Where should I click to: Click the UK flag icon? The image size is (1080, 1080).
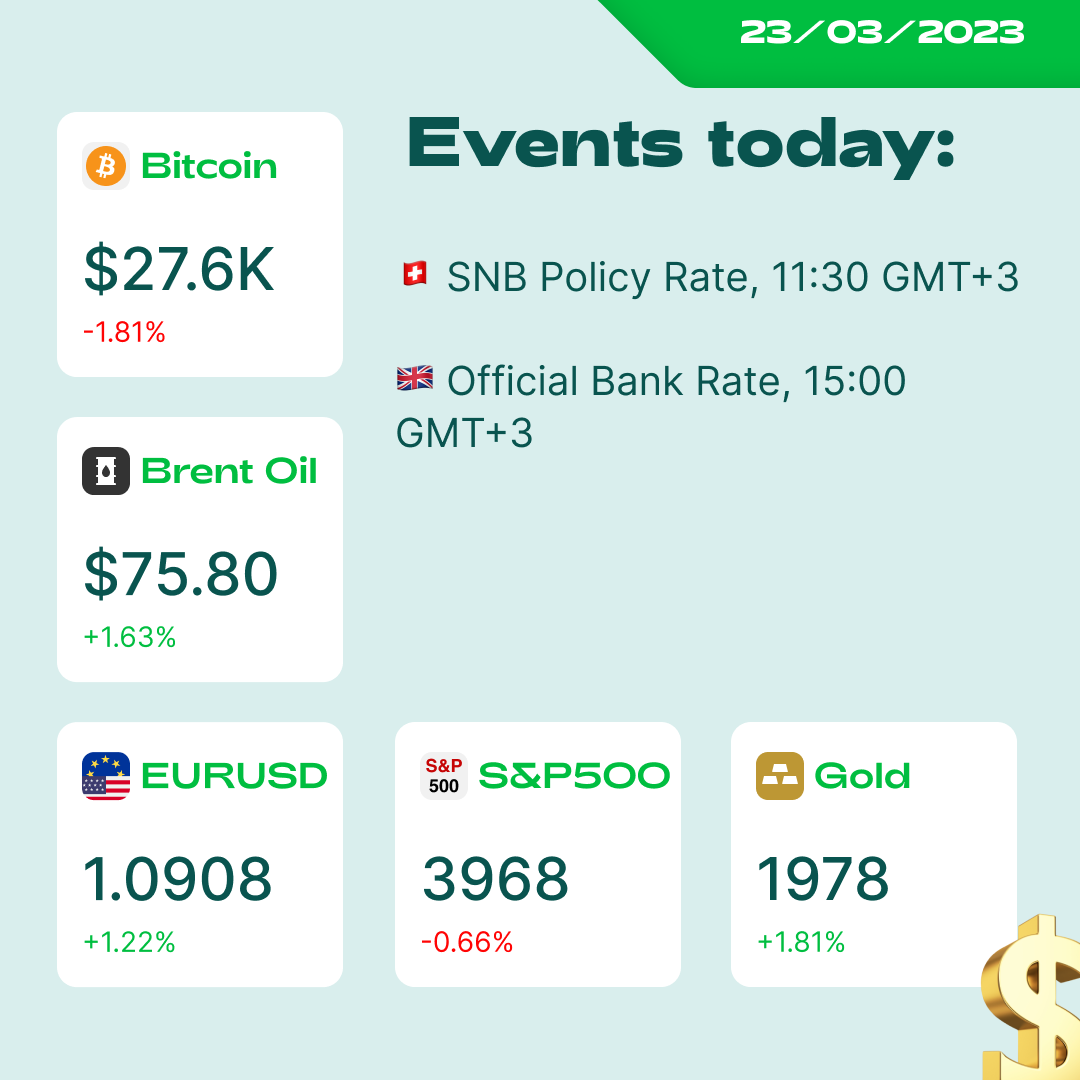[415, 378]
